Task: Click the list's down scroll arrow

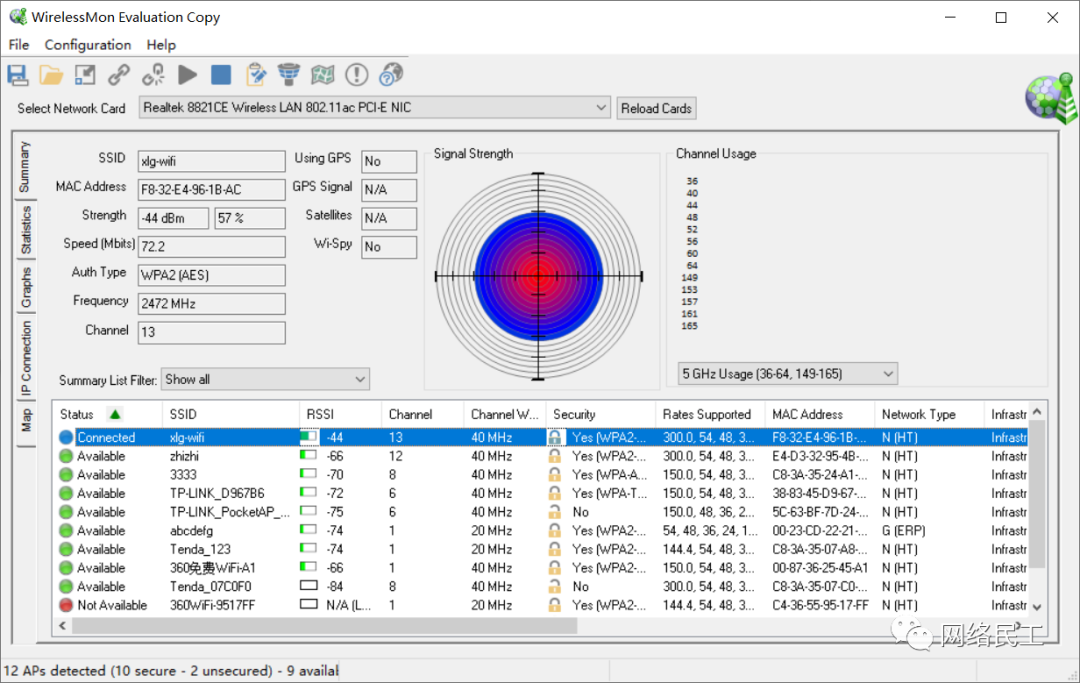Action: point(1037,607)
